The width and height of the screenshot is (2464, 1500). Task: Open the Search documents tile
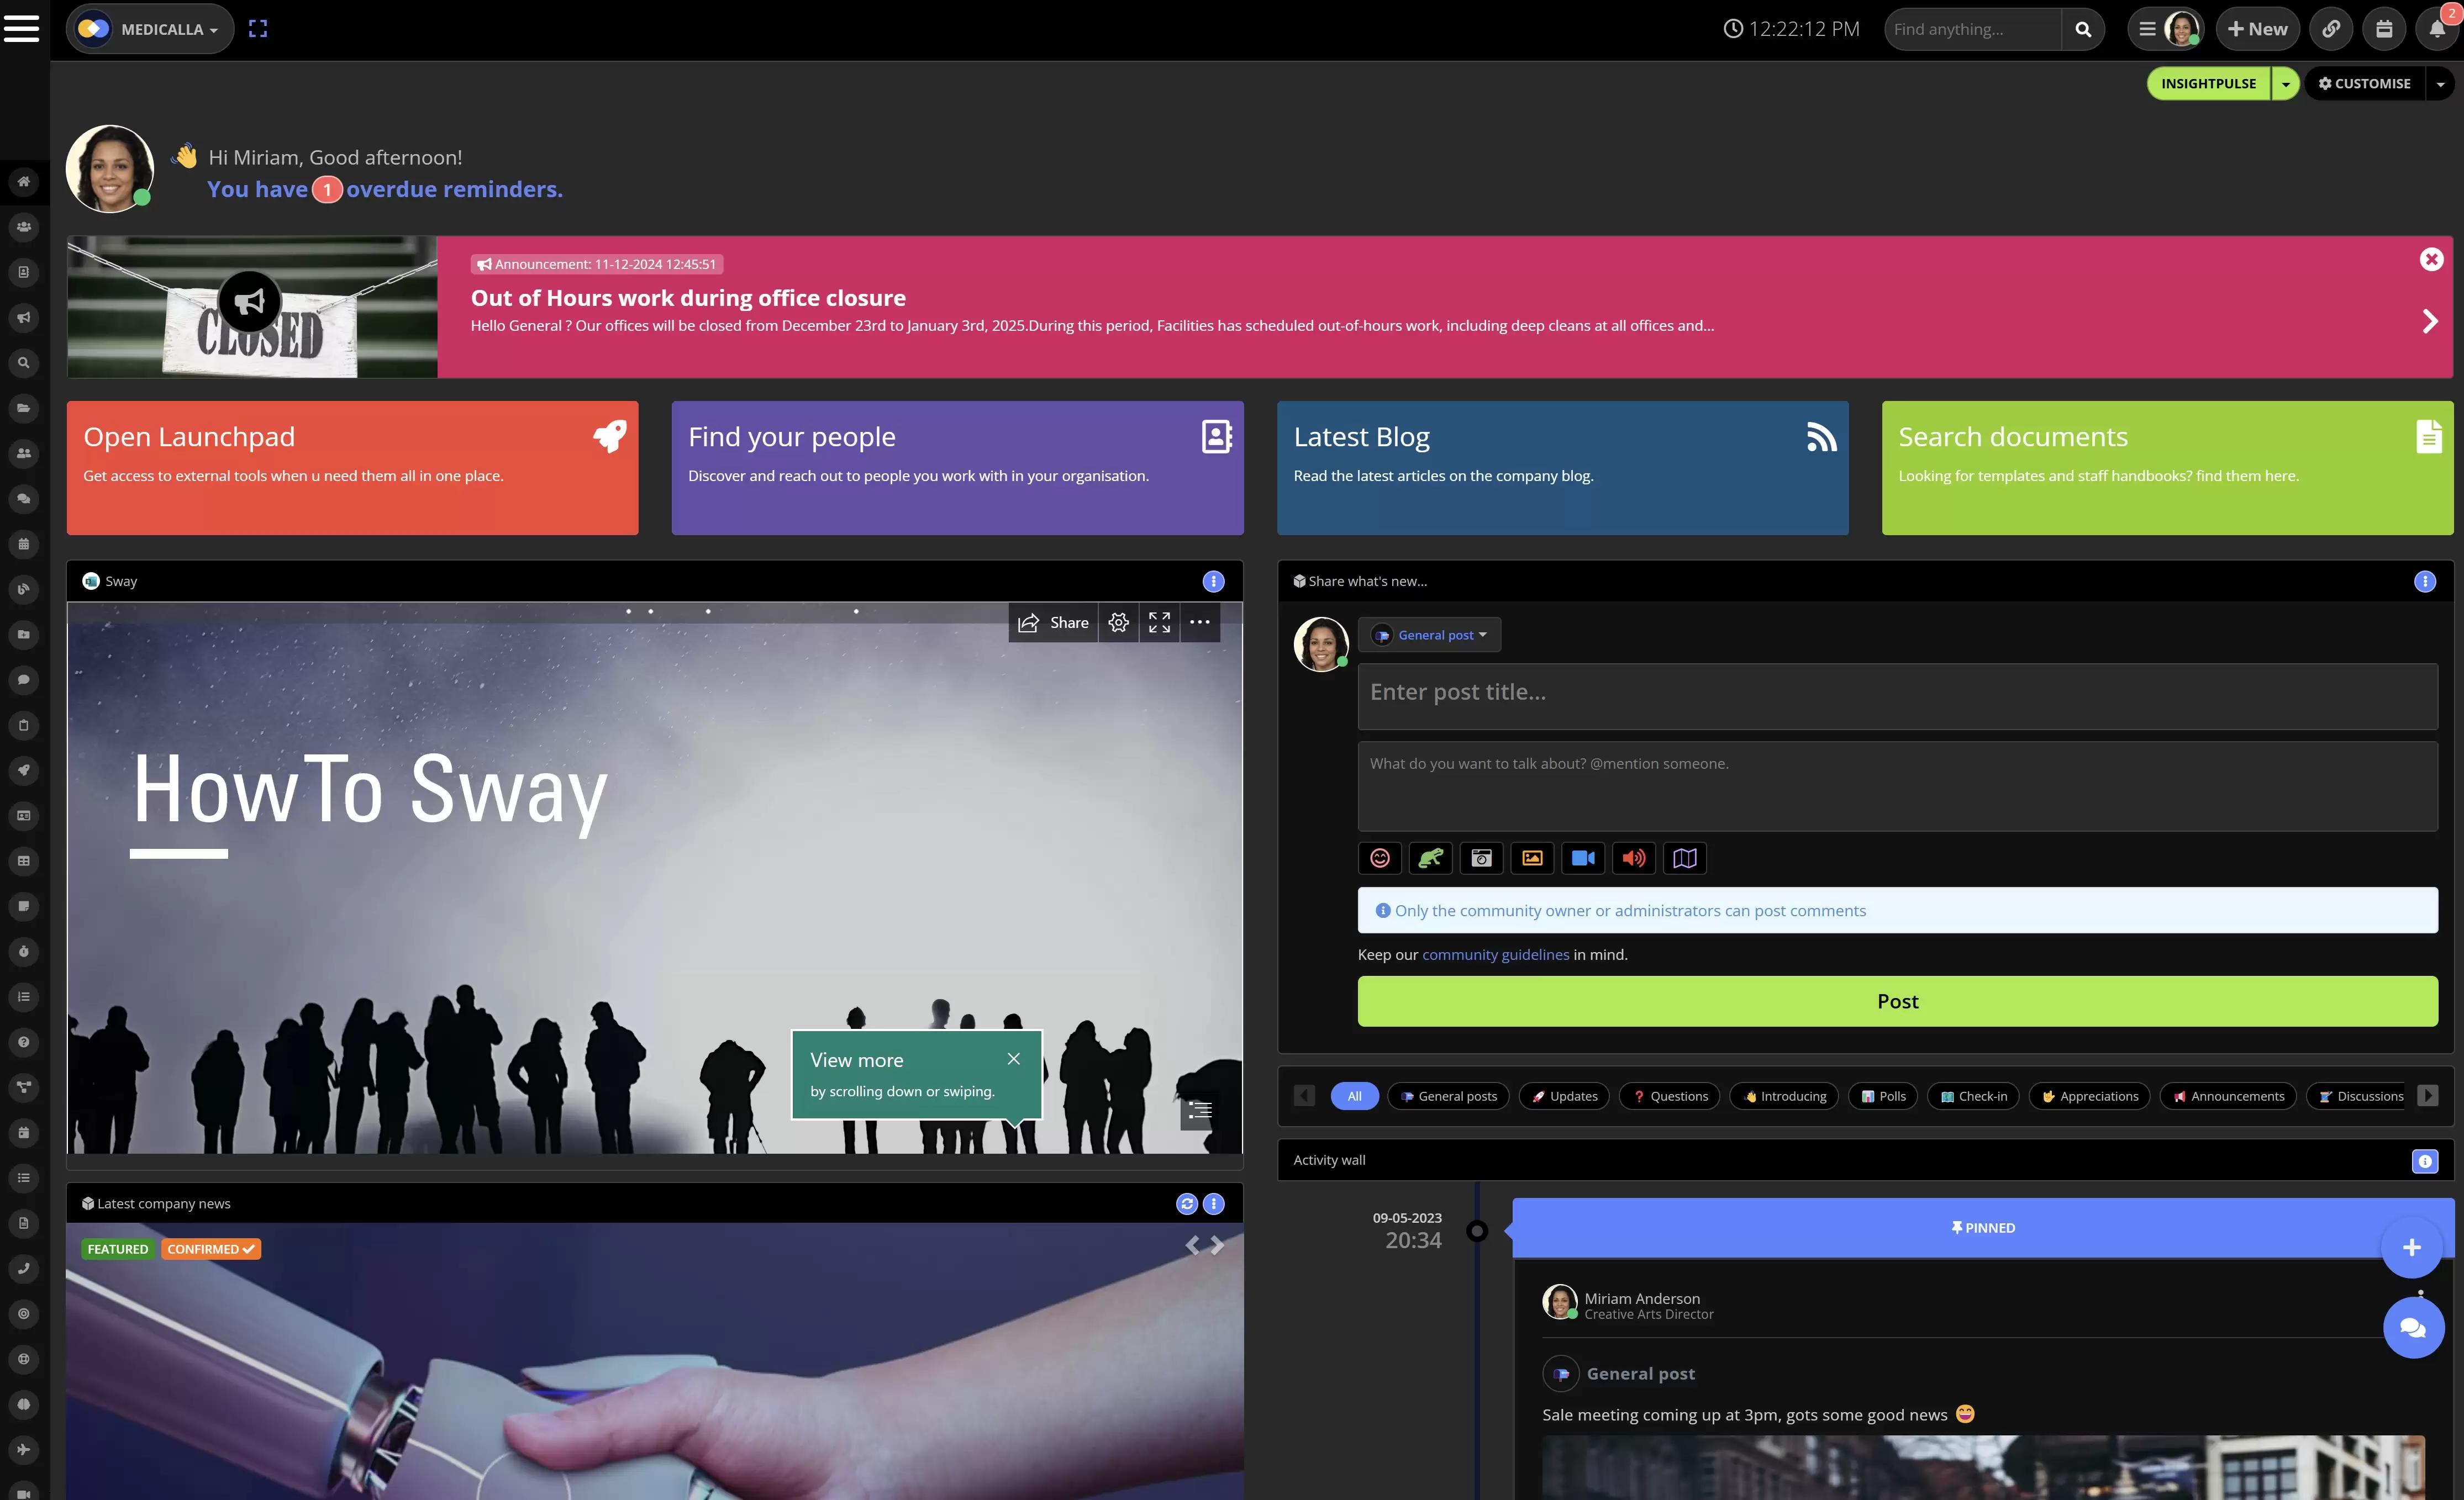click(2167, 468)
